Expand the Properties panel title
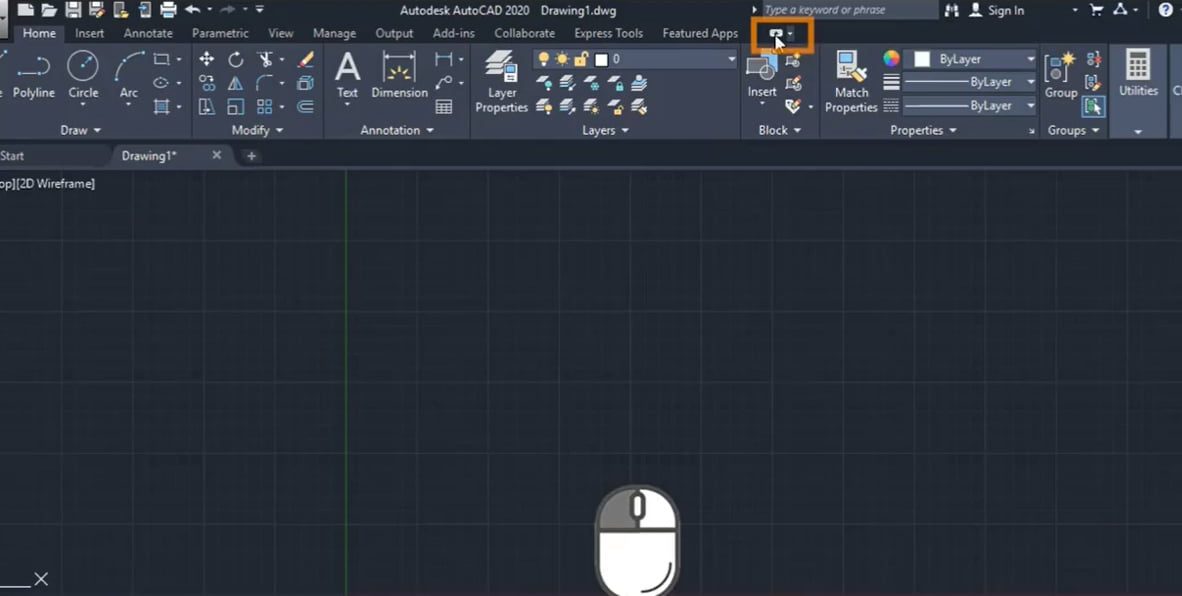This screenshot has width=1182, height=596. [x=923, y=130]
